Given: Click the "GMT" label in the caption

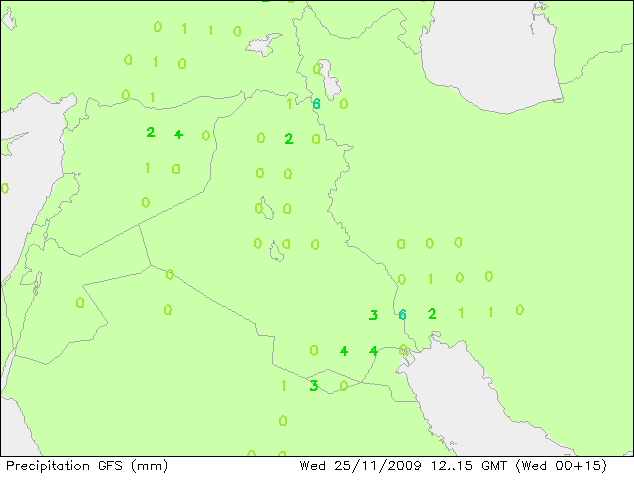Looking at the screenshot, I should pyautogui.click(x=494, y=466).
